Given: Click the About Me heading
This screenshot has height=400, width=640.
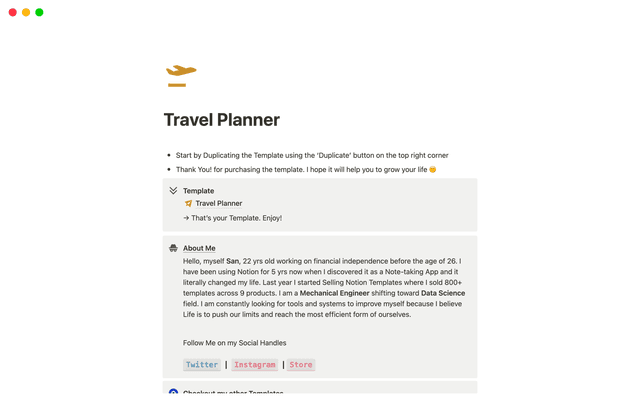Looking at the screenshot, I should click(199, 248).
